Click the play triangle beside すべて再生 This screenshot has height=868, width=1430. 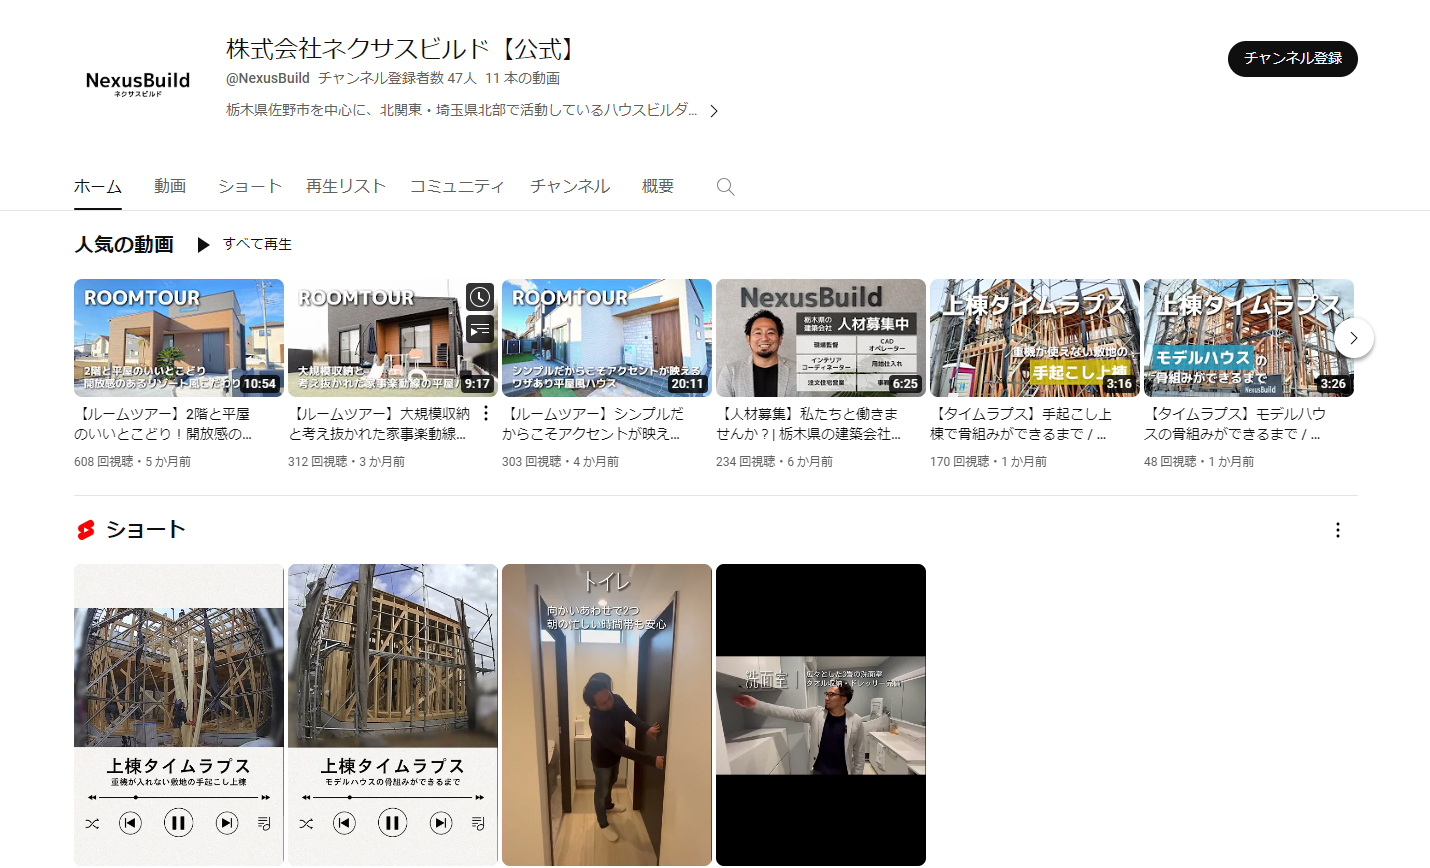pos(203,245)
